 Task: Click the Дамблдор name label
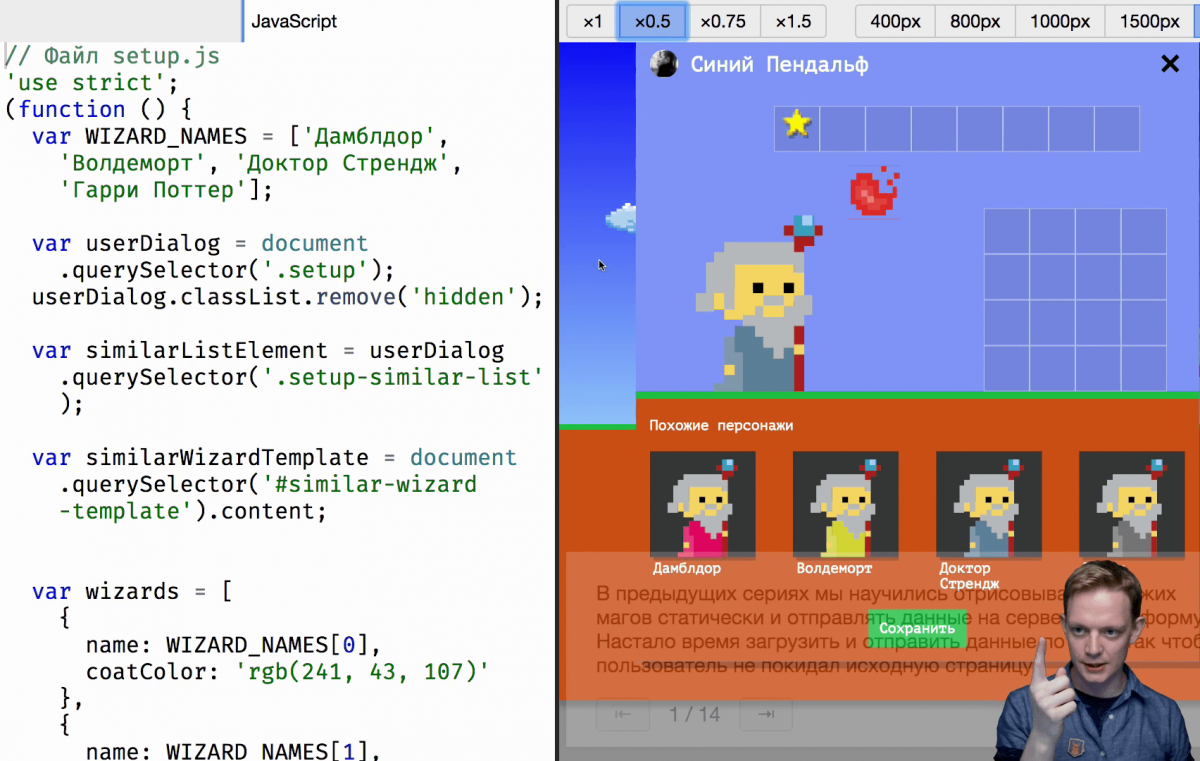687,568
